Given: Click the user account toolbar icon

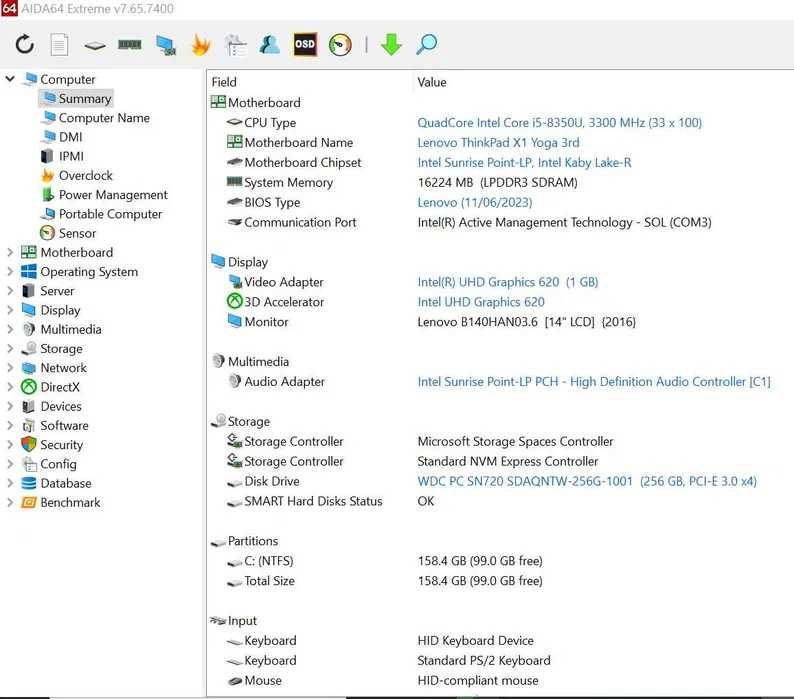Looking at the screenshot, I should [x=270, y=45].
